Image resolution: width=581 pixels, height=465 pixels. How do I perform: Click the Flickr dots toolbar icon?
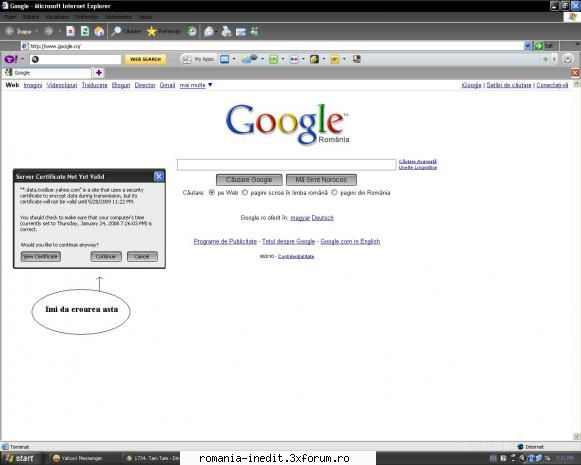coord(294,59)
